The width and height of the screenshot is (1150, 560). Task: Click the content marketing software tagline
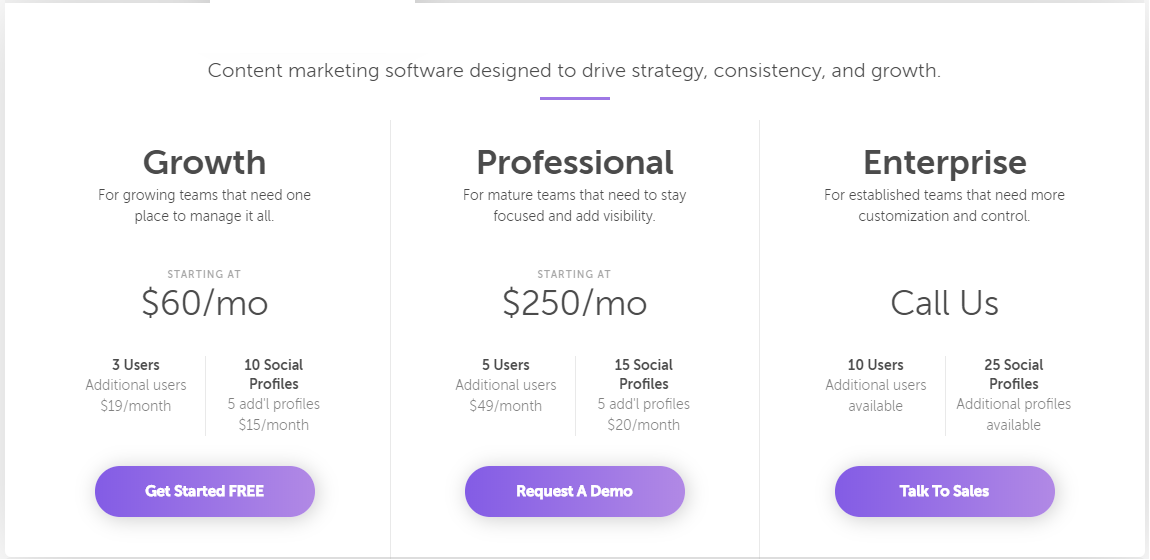pos(574,71)
